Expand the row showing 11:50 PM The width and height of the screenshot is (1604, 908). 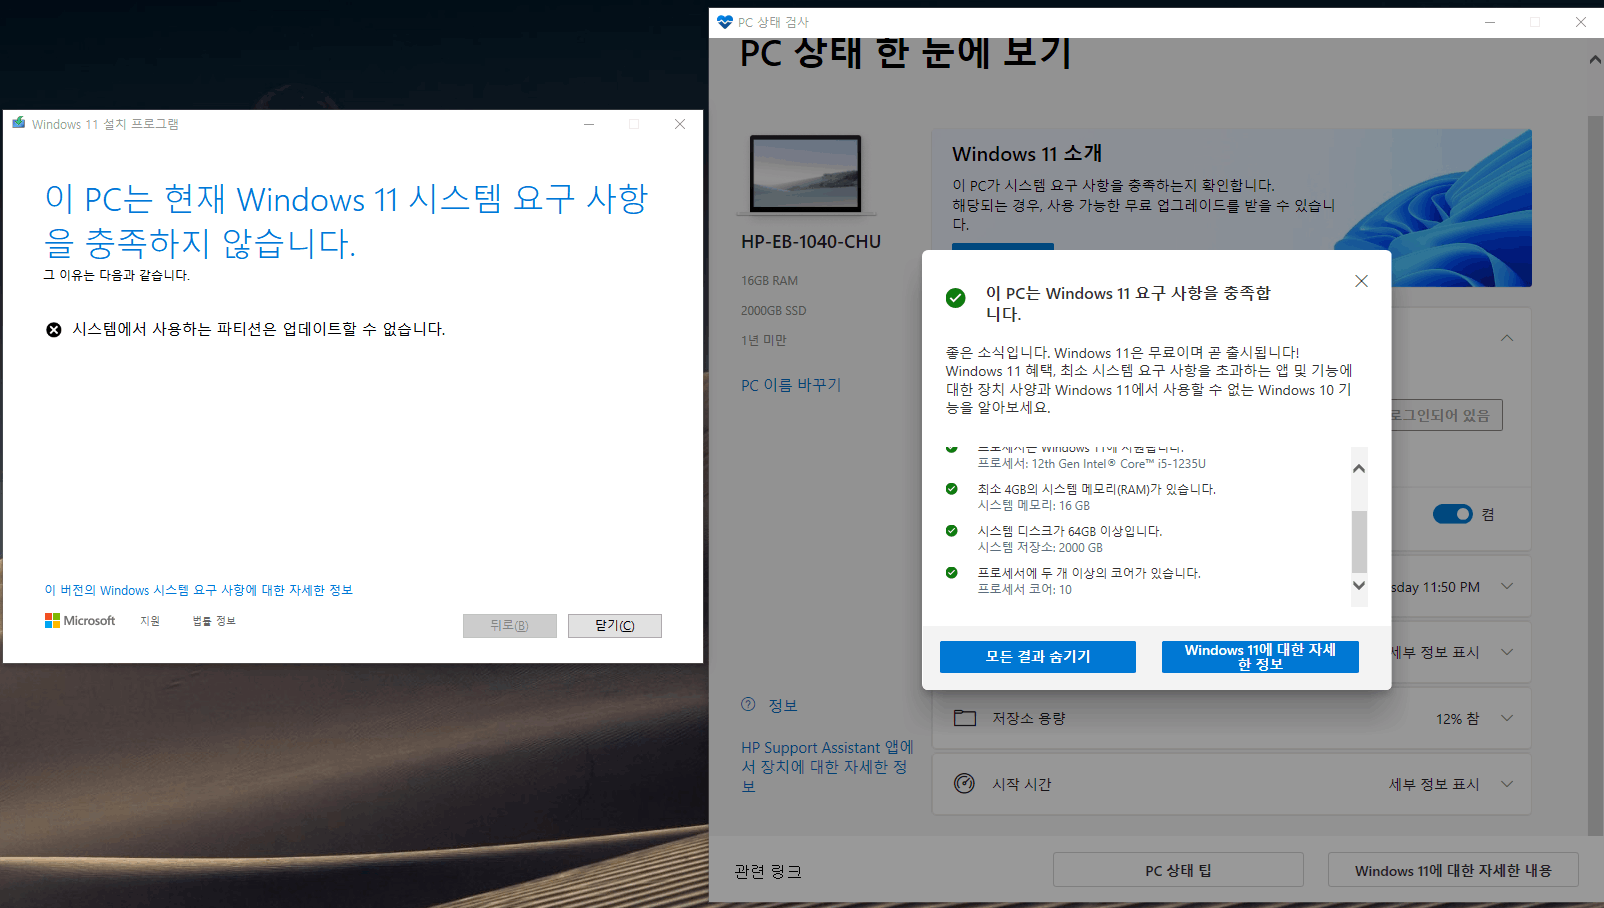[1507, 587]
